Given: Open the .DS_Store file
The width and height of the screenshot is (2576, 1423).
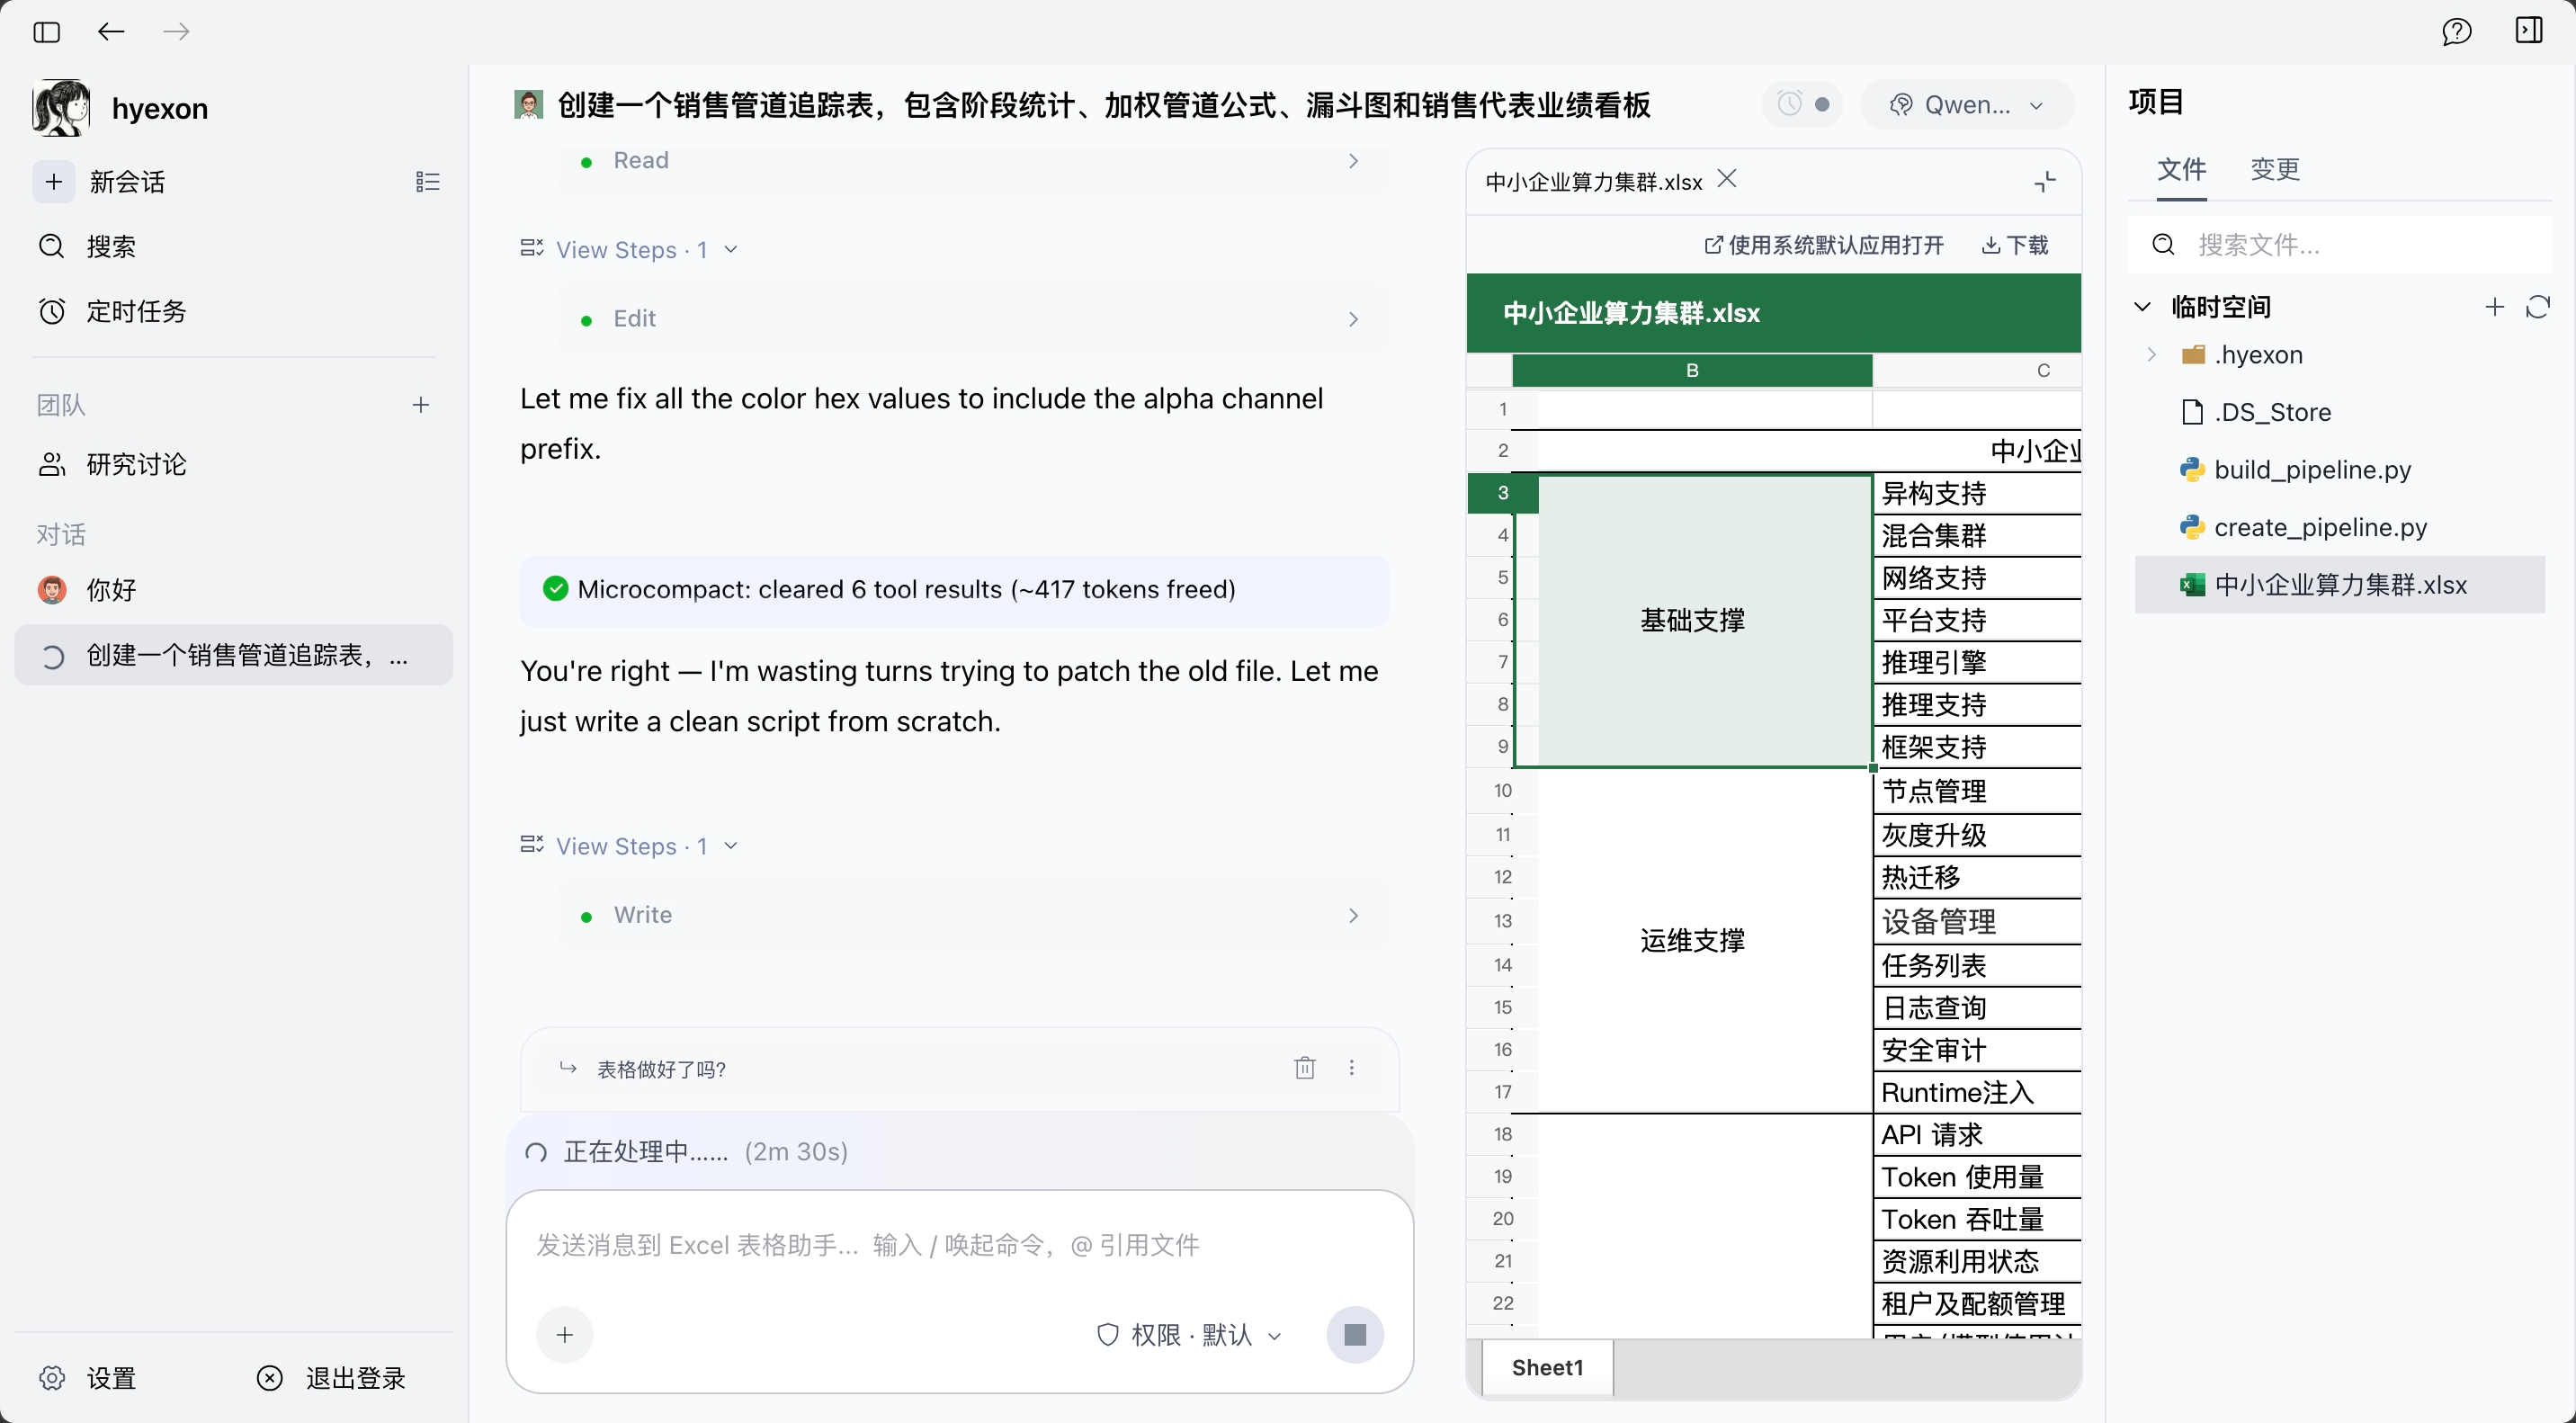Looking at the screenshot, I should pos(2340,413).
